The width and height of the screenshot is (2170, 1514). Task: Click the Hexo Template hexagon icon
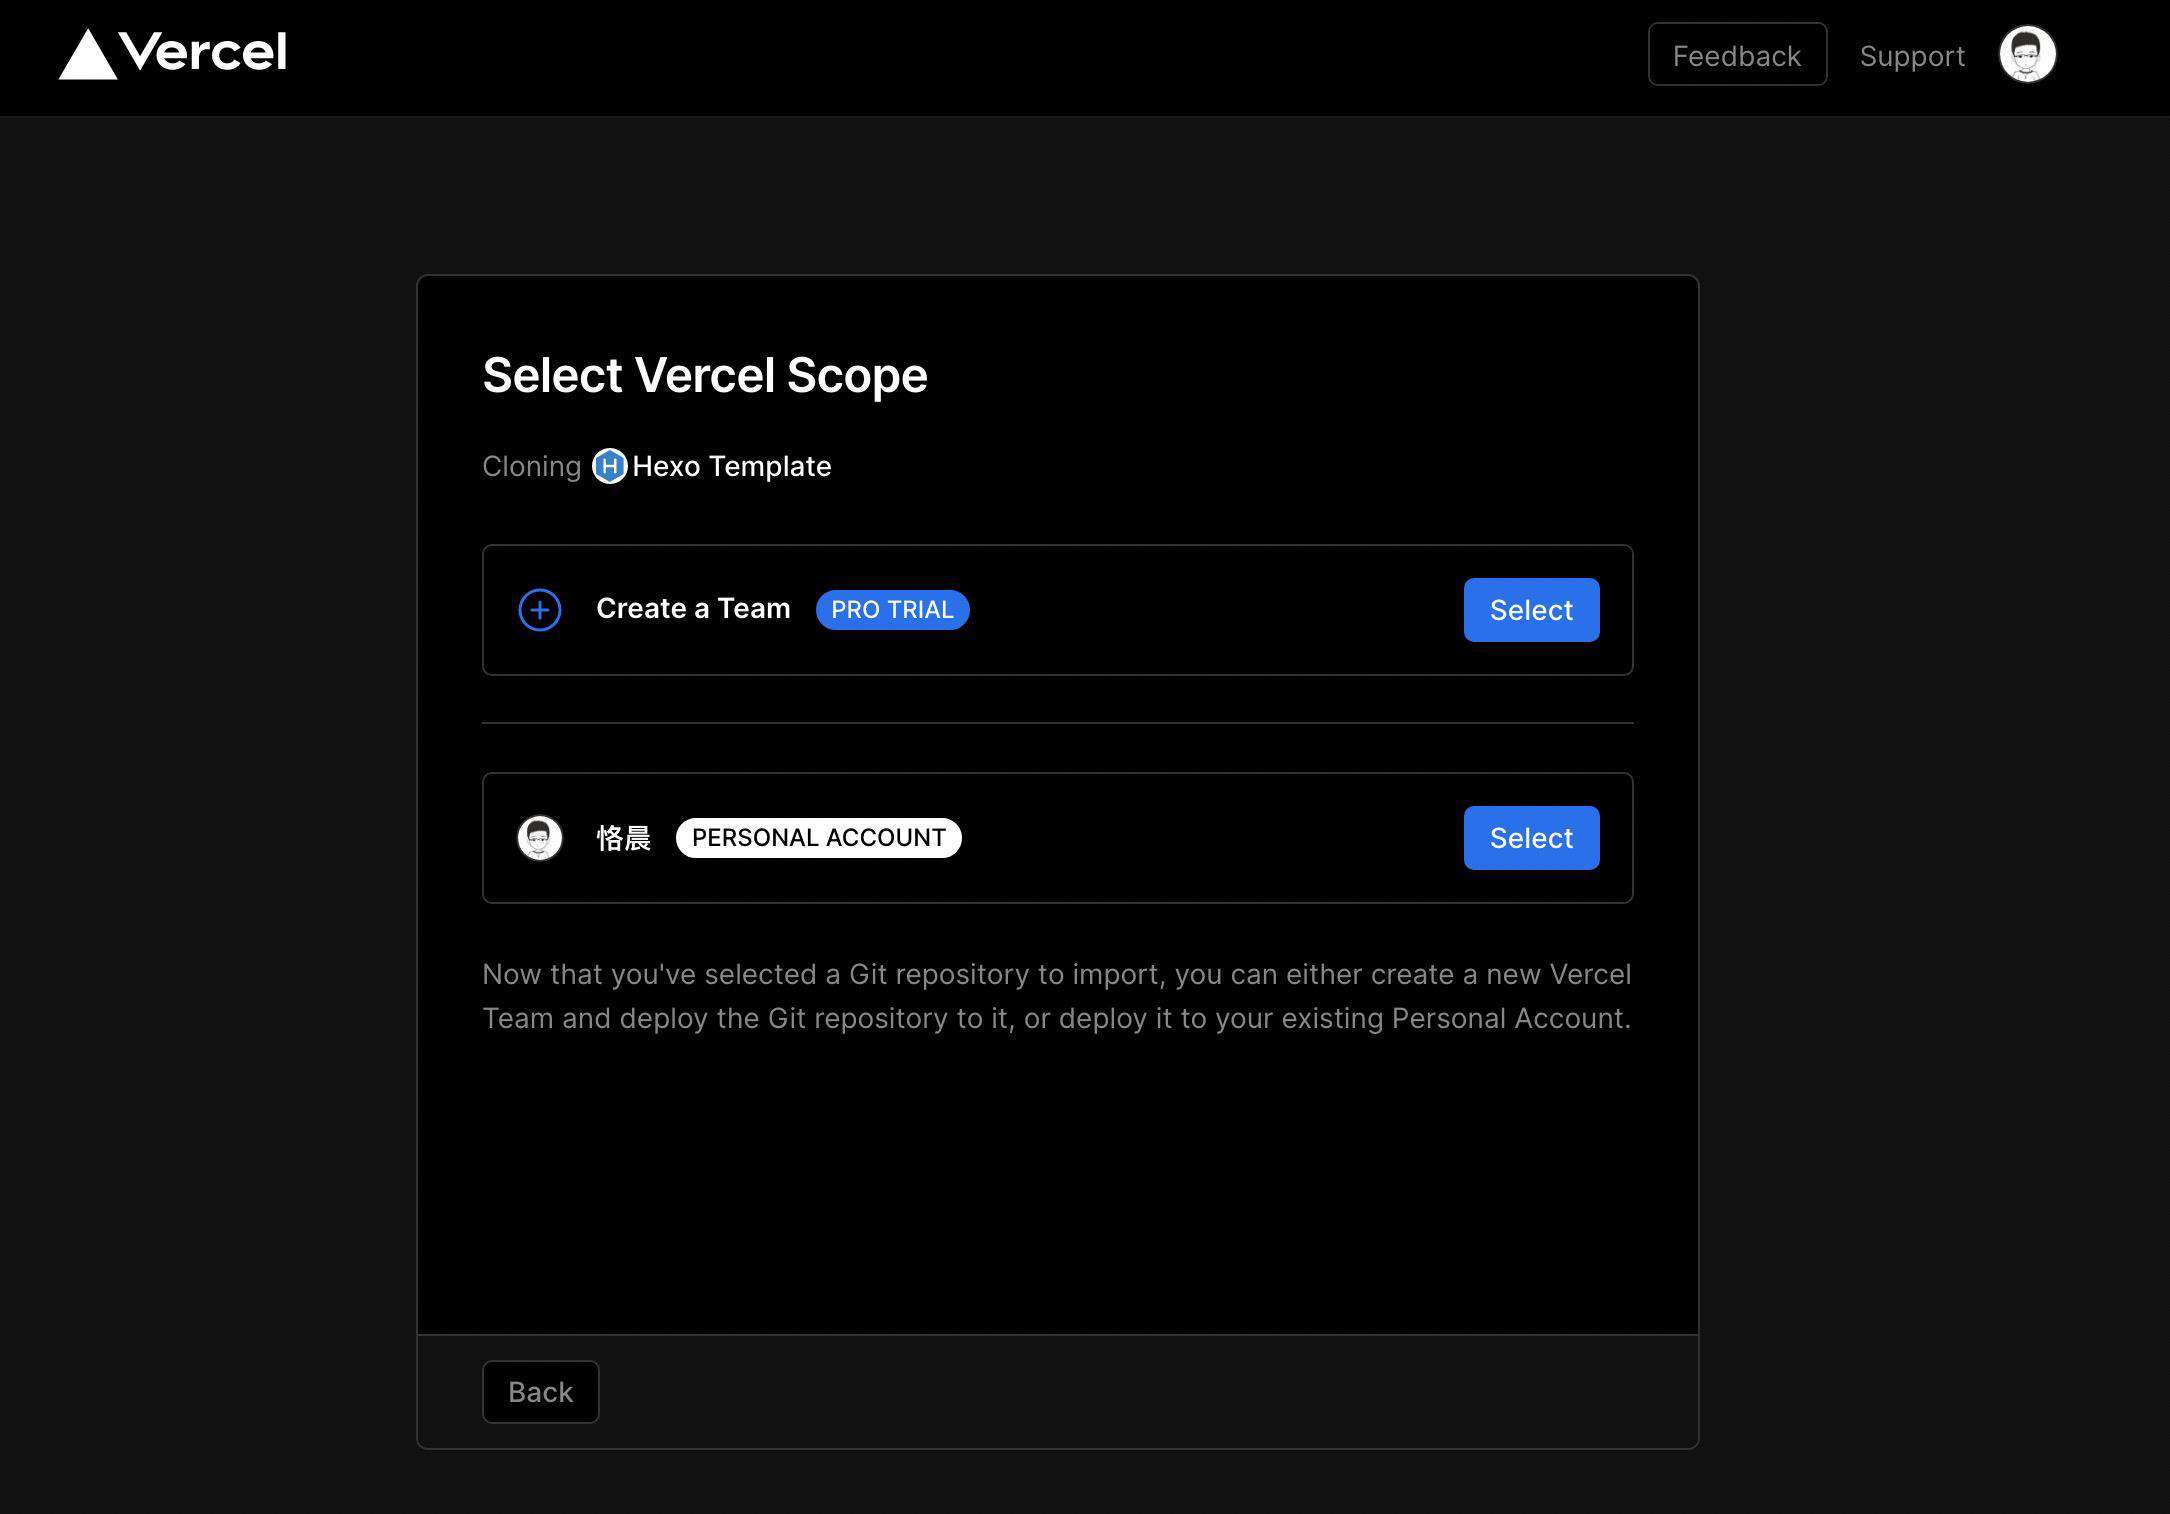609,466
